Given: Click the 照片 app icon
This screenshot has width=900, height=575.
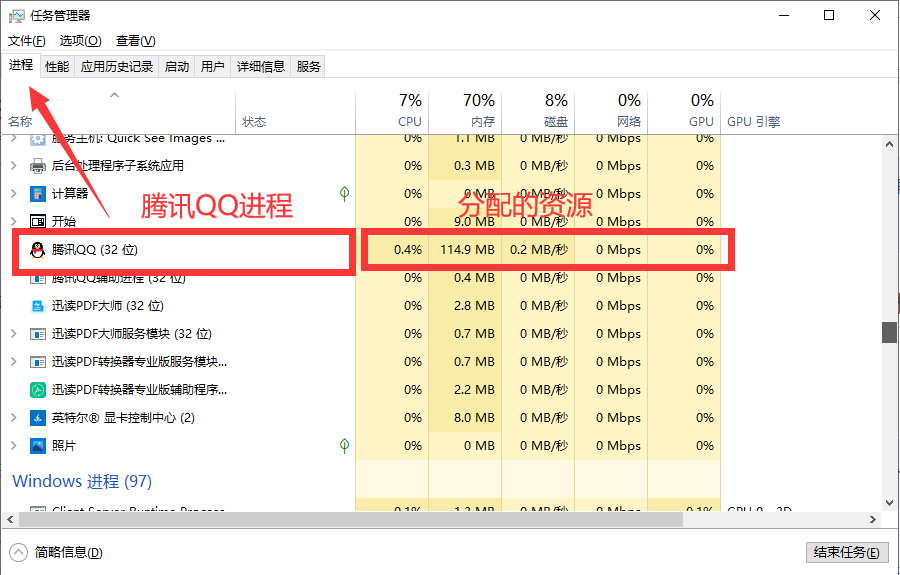Looking at the screenshot, I should pos(38,446).
